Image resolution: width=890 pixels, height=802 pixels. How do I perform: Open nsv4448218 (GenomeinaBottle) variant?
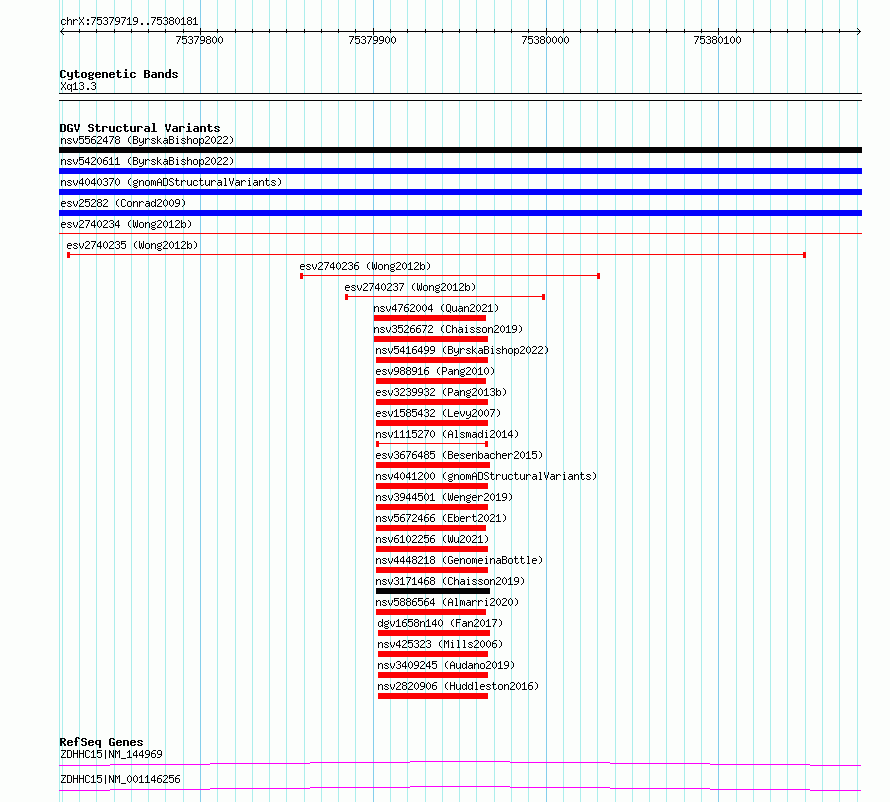pos(459,560)
